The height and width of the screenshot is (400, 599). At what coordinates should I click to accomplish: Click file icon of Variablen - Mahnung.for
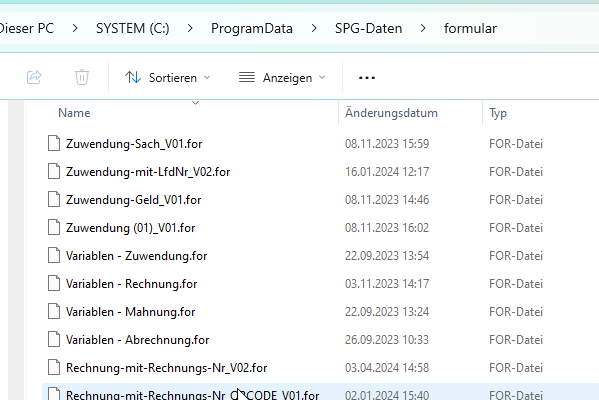pyautogui.click(x=54, y=312)
